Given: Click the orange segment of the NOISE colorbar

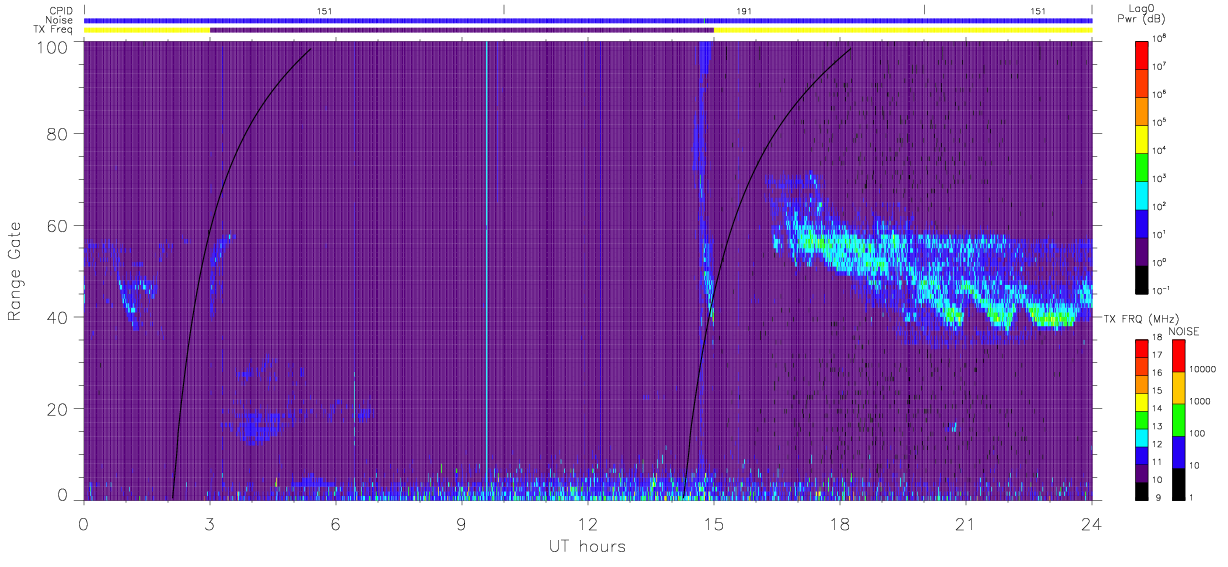Looking at the screenshot, I should [x=1178, y=388].
